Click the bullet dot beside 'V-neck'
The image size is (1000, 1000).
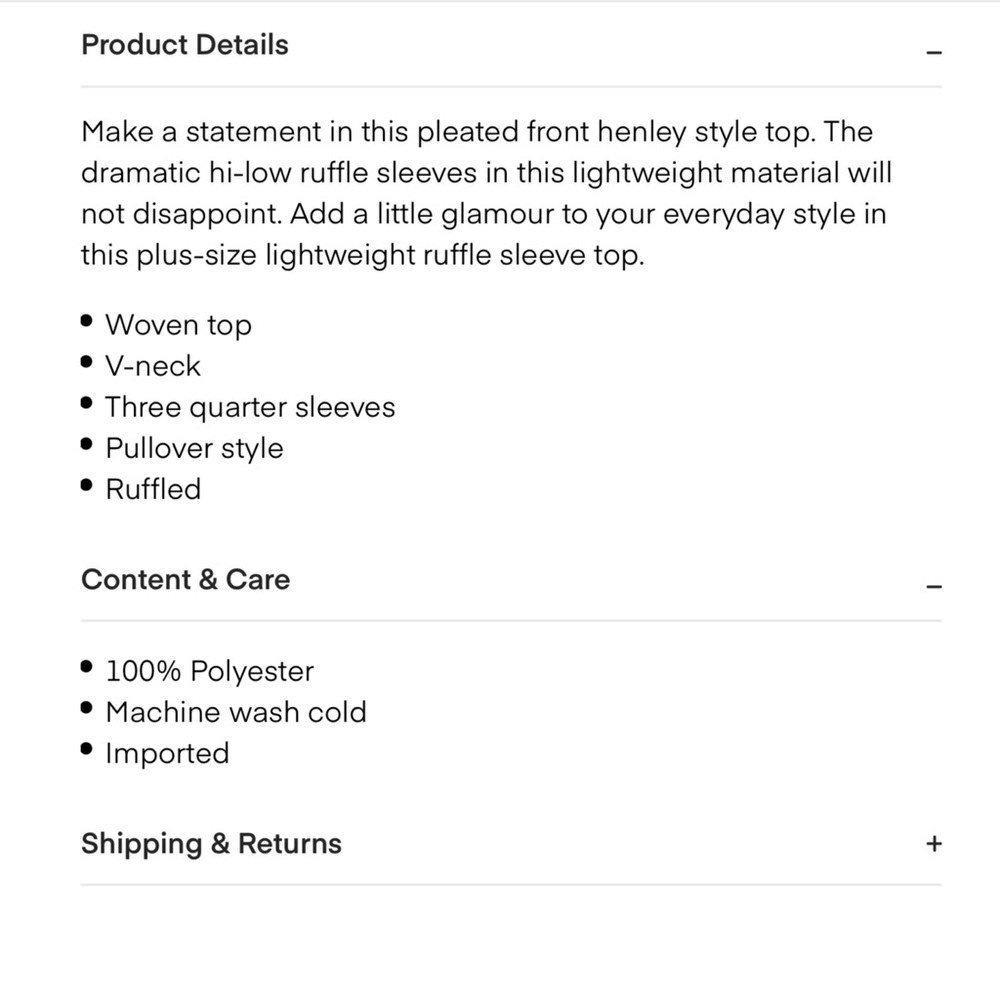click(87, 362)
